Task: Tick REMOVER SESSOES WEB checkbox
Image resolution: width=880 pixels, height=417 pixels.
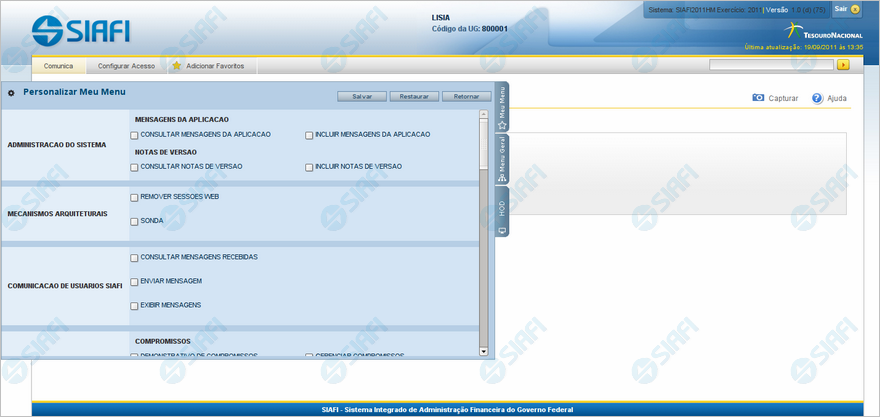Action: tap(134, 198)
